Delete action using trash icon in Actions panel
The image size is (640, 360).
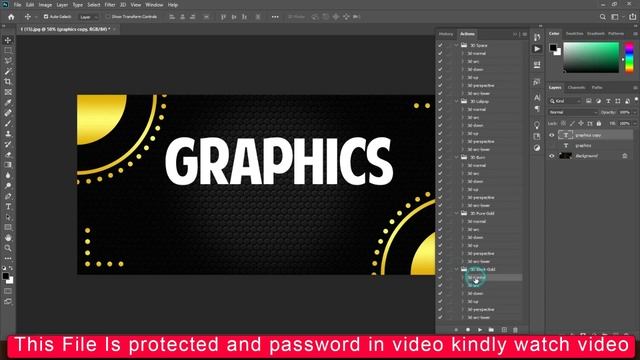coord(515,330)
